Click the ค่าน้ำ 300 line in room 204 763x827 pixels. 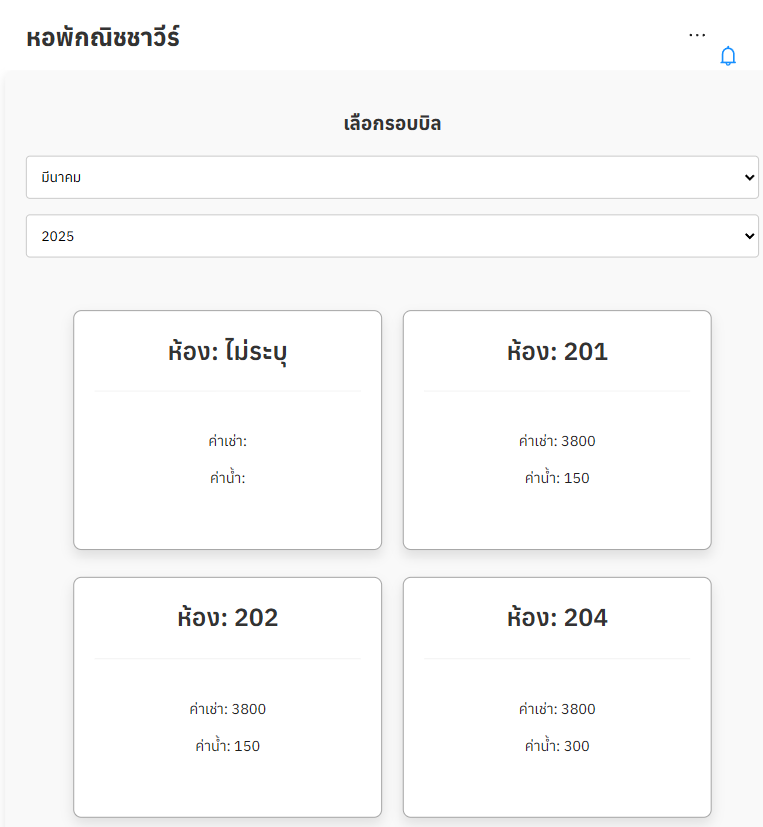pyautogui.click(x=557, y=746)
